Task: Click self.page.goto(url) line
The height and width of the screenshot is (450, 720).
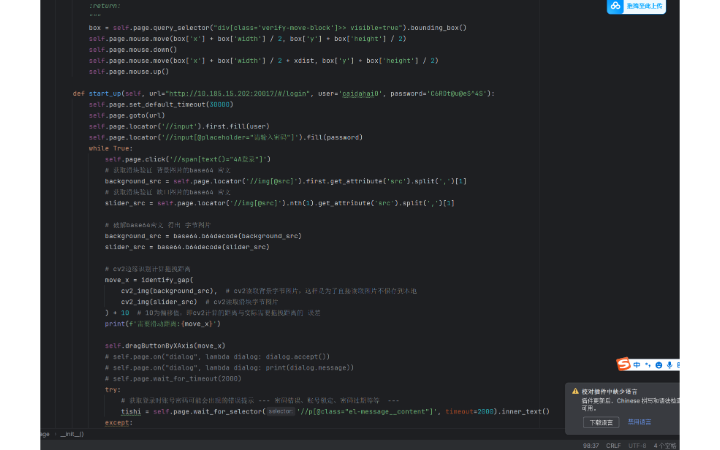Action: click(127, 115)
